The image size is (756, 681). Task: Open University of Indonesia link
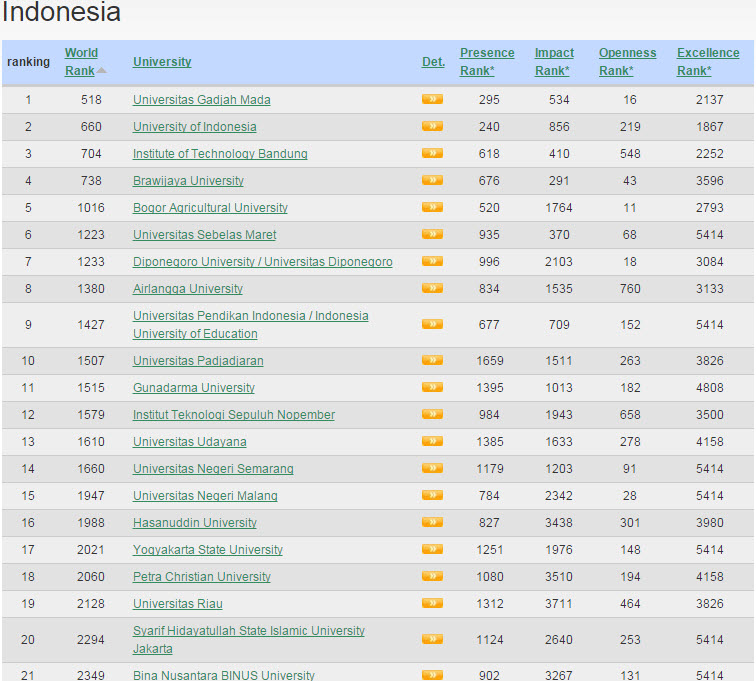click(x=194, y=127)
